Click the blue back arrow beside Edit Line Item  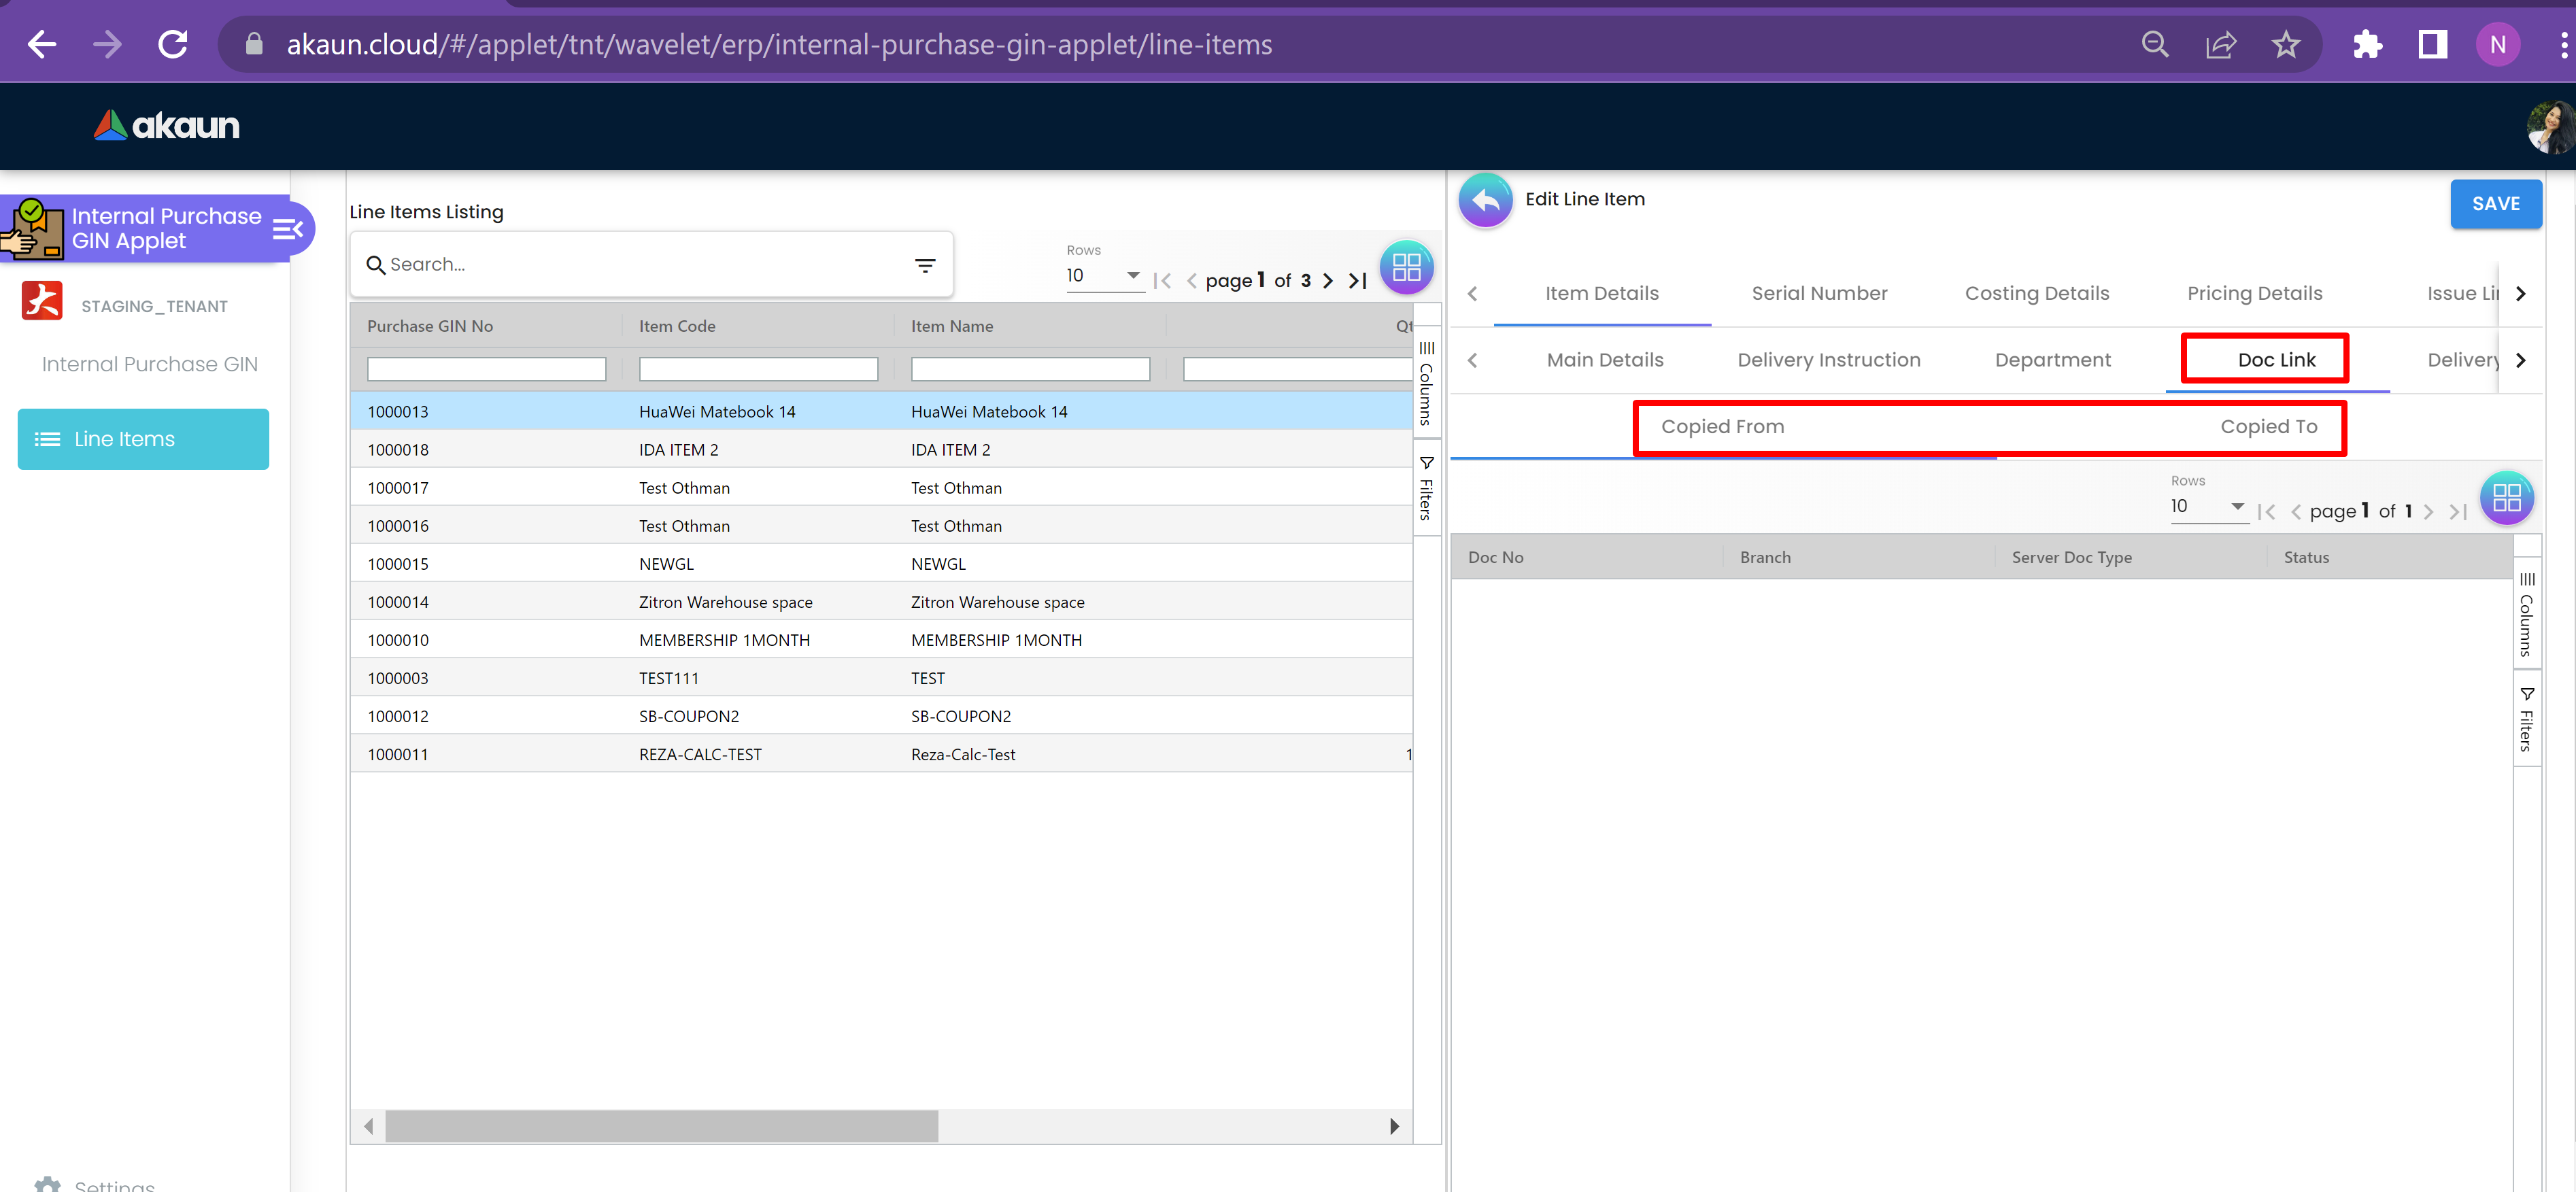point(1485,201)
